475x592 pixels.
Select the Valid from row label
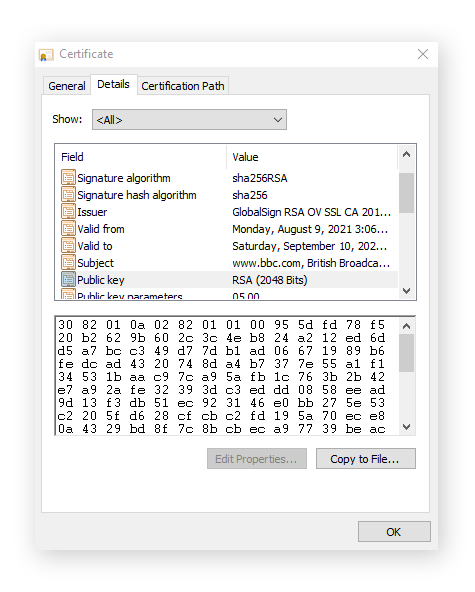(101, 229)
